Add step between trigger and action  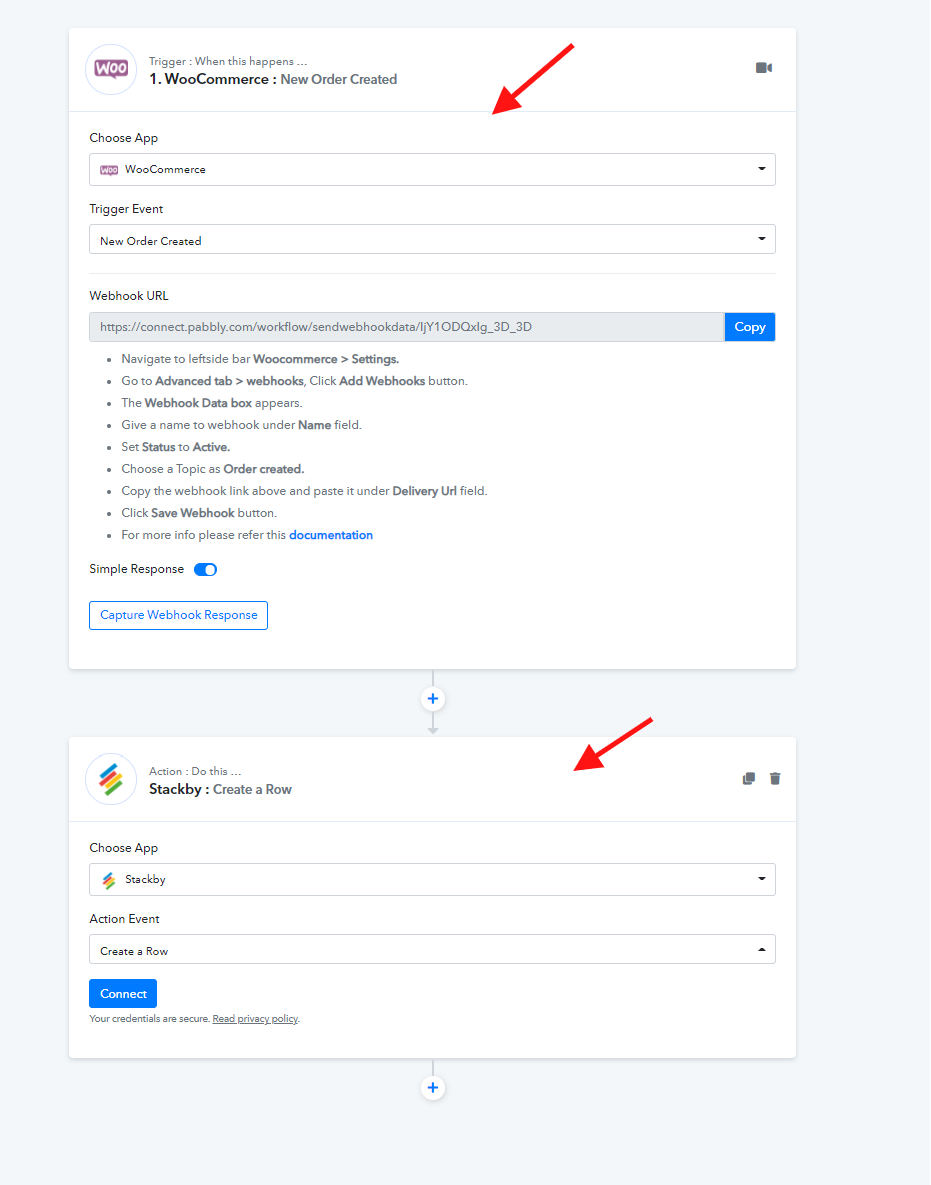pyautogui.click(x=433, y=698)
